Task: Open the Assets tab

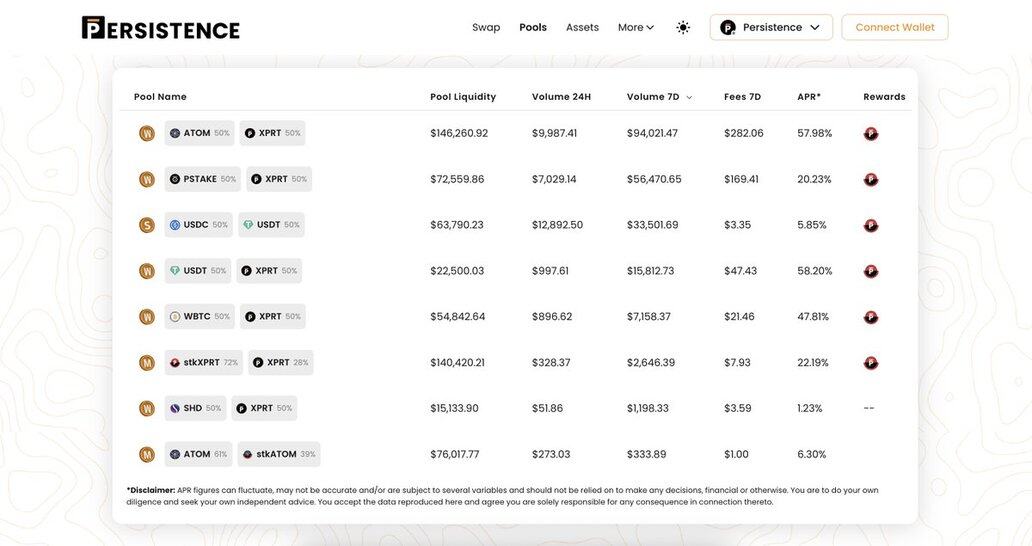Action: (x=582, y=28)
